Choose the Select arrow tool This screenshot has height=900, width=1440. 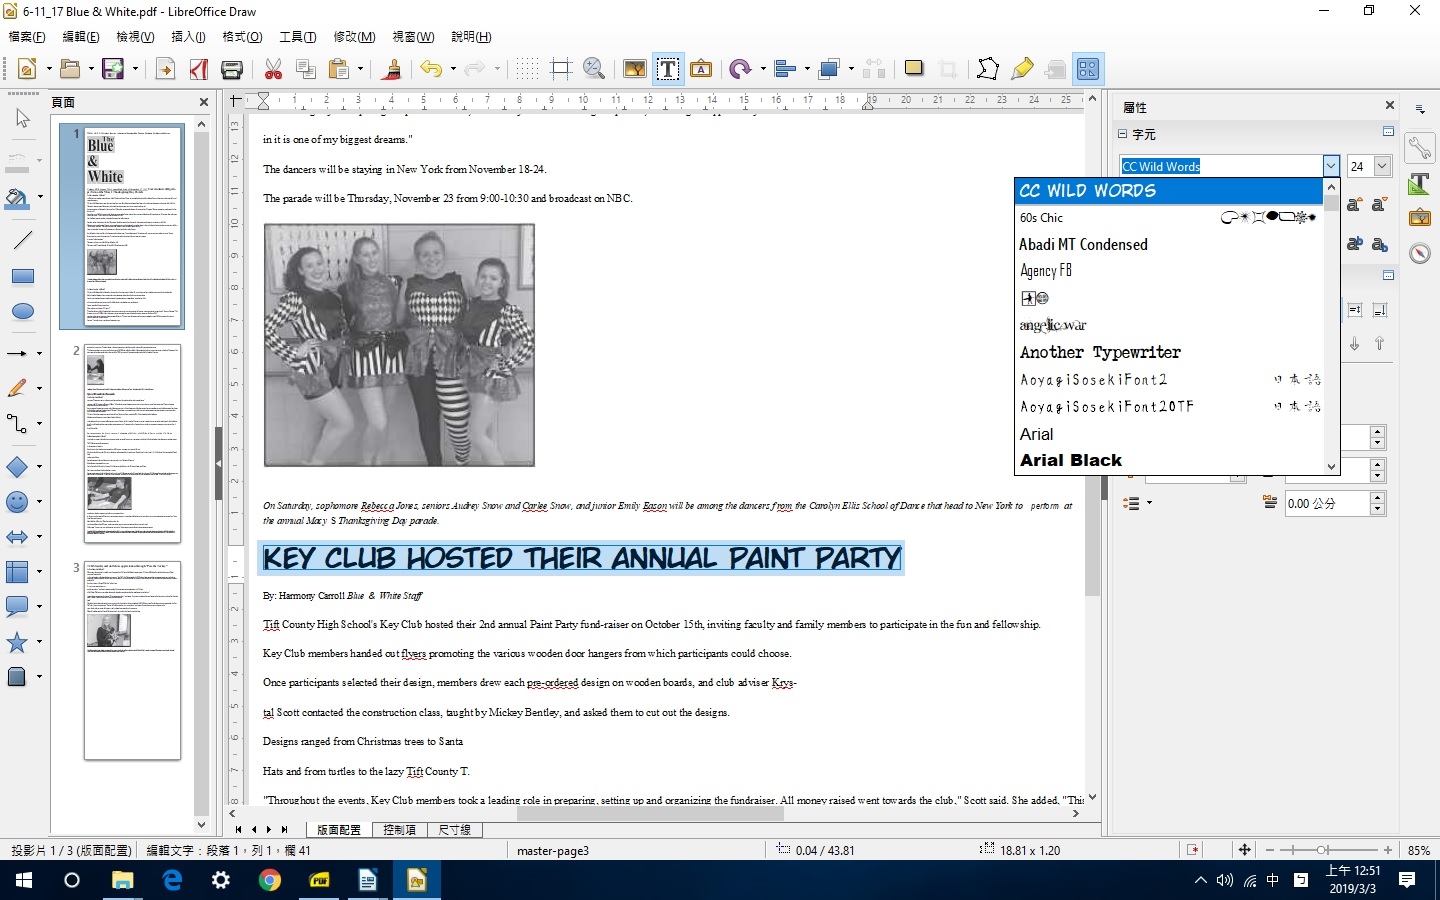click(x=22, y=119)
